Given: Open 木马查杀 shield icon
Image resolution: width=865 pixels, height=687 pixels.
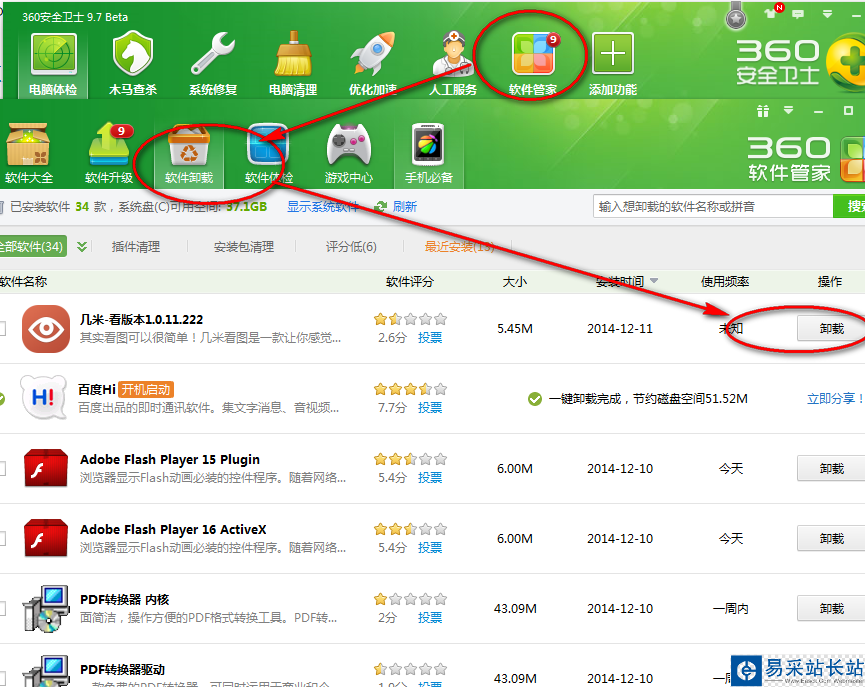Looking at the screenshot, I should coord(132,64).
